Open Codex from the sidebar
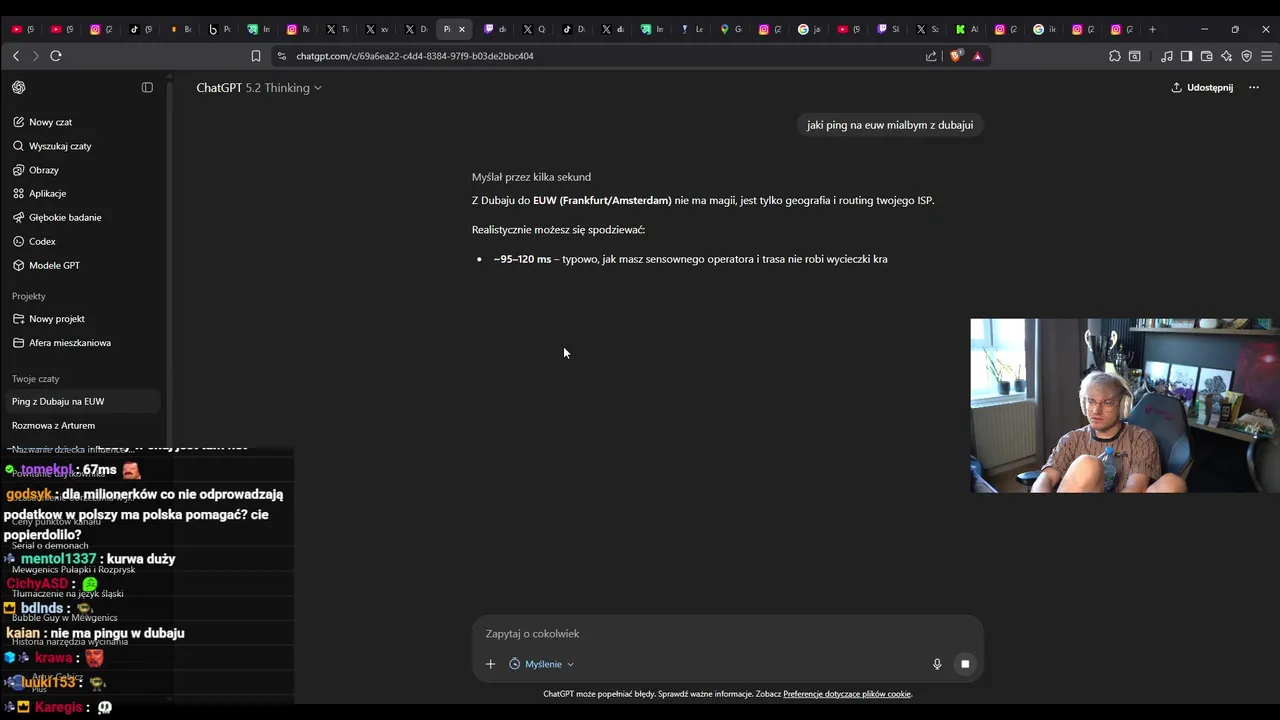1280x720 pixels. [x=42, y=242]
